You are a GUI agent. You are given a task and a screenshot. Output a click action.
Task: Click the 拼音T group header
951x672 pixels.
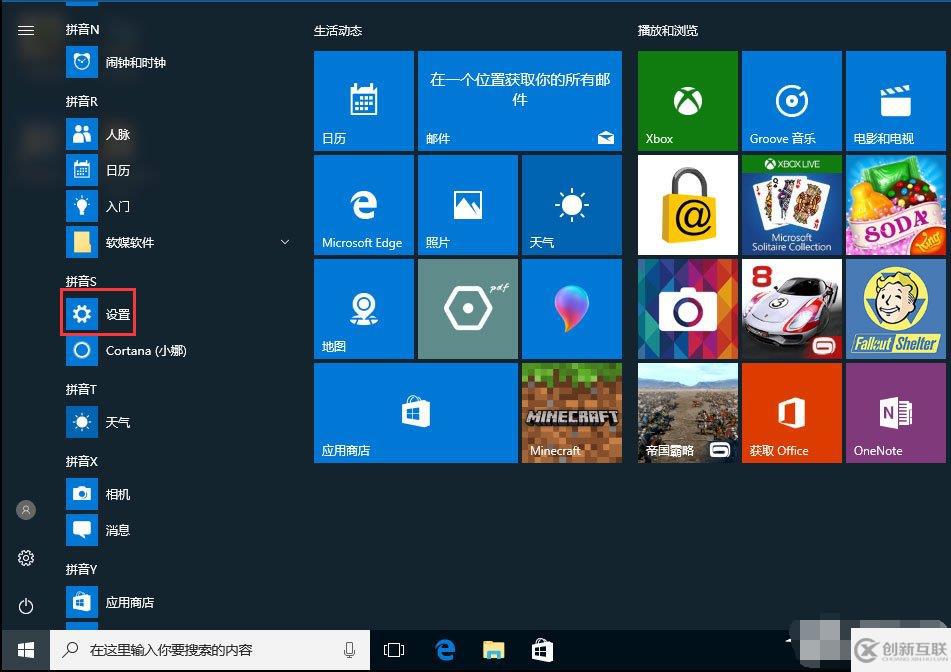[x=81, y=389]
